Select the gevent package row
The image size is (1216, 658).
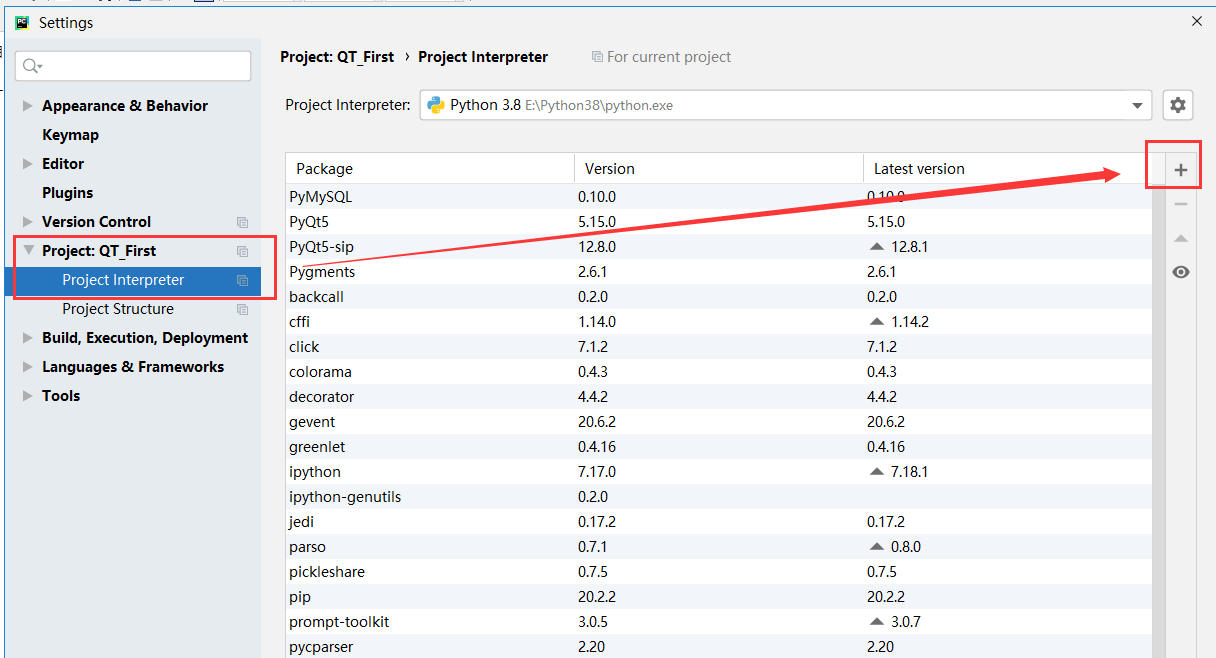point(718,422)
